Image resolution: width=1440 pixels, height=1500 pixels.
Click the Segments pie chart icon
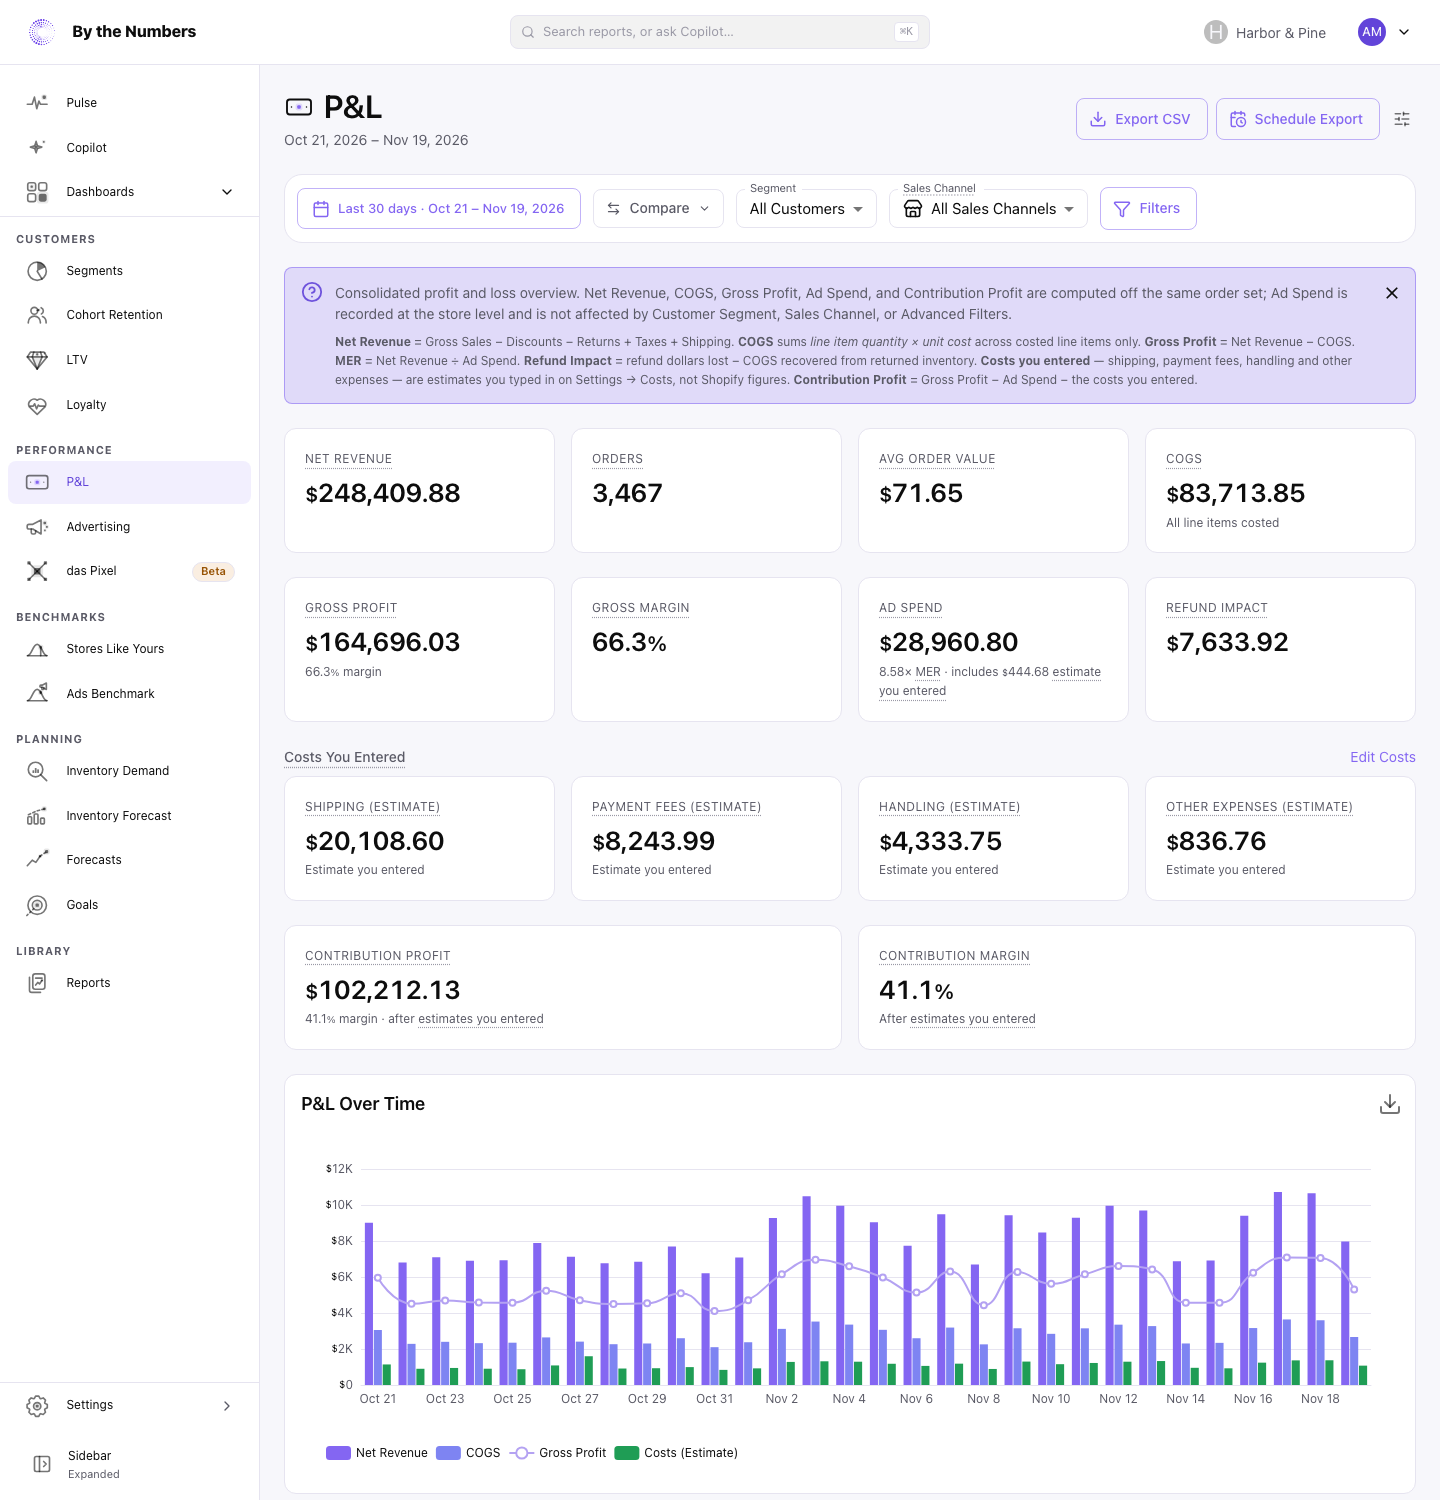(37, 271)
